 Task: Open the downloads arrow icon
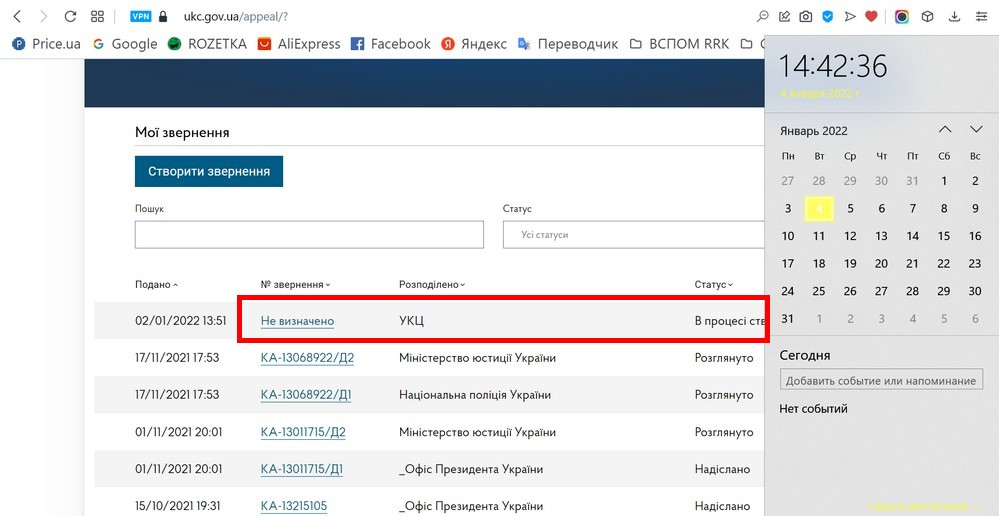pos(954,17)
